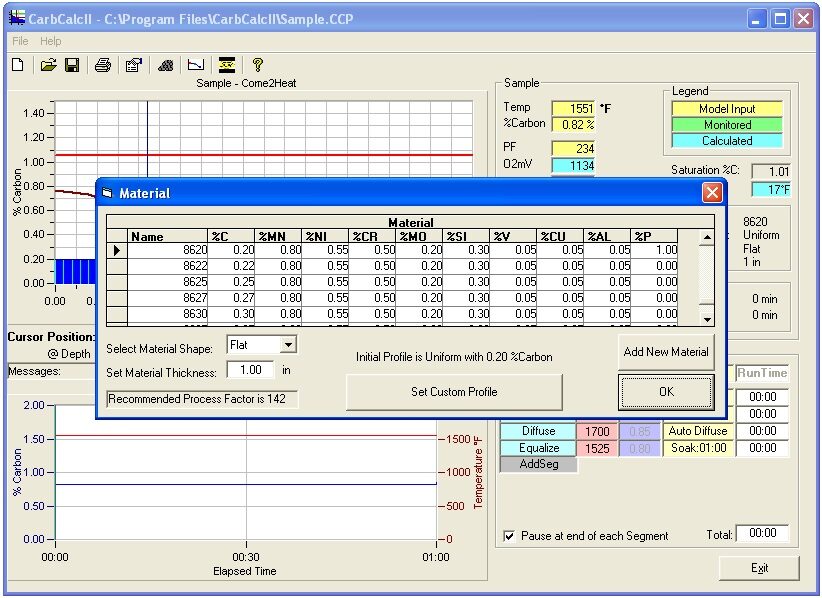Image resolution: width=822 pixels, height=598 pixels.
Task: Click the Total time field 00:00
Action: point(762,533)
